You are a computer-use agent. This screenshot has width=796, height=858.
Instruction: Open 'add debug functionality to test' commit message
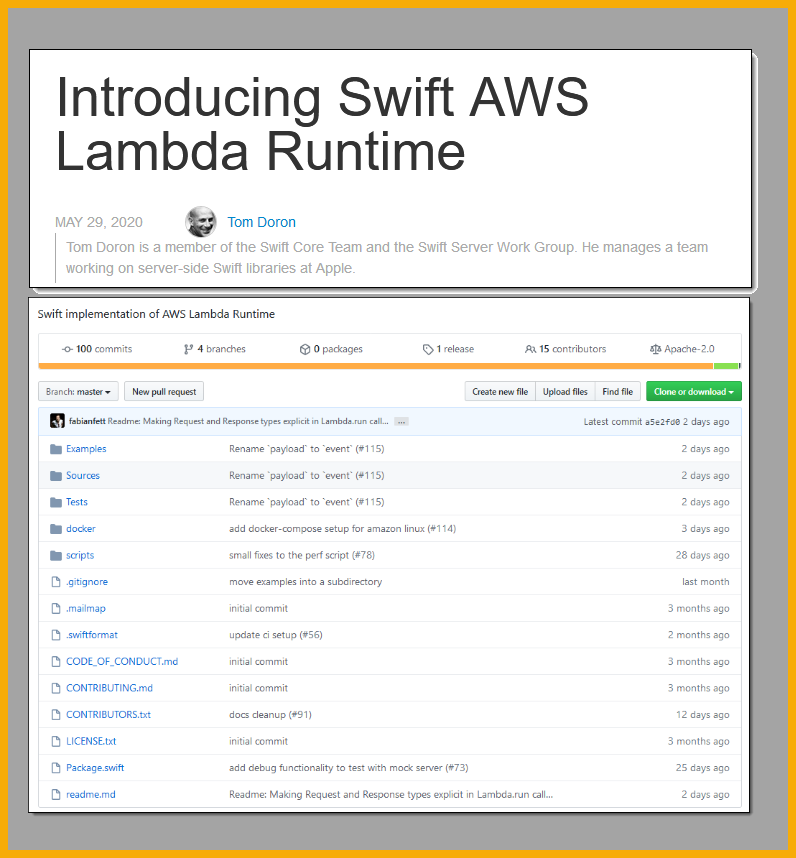point(348,768)
